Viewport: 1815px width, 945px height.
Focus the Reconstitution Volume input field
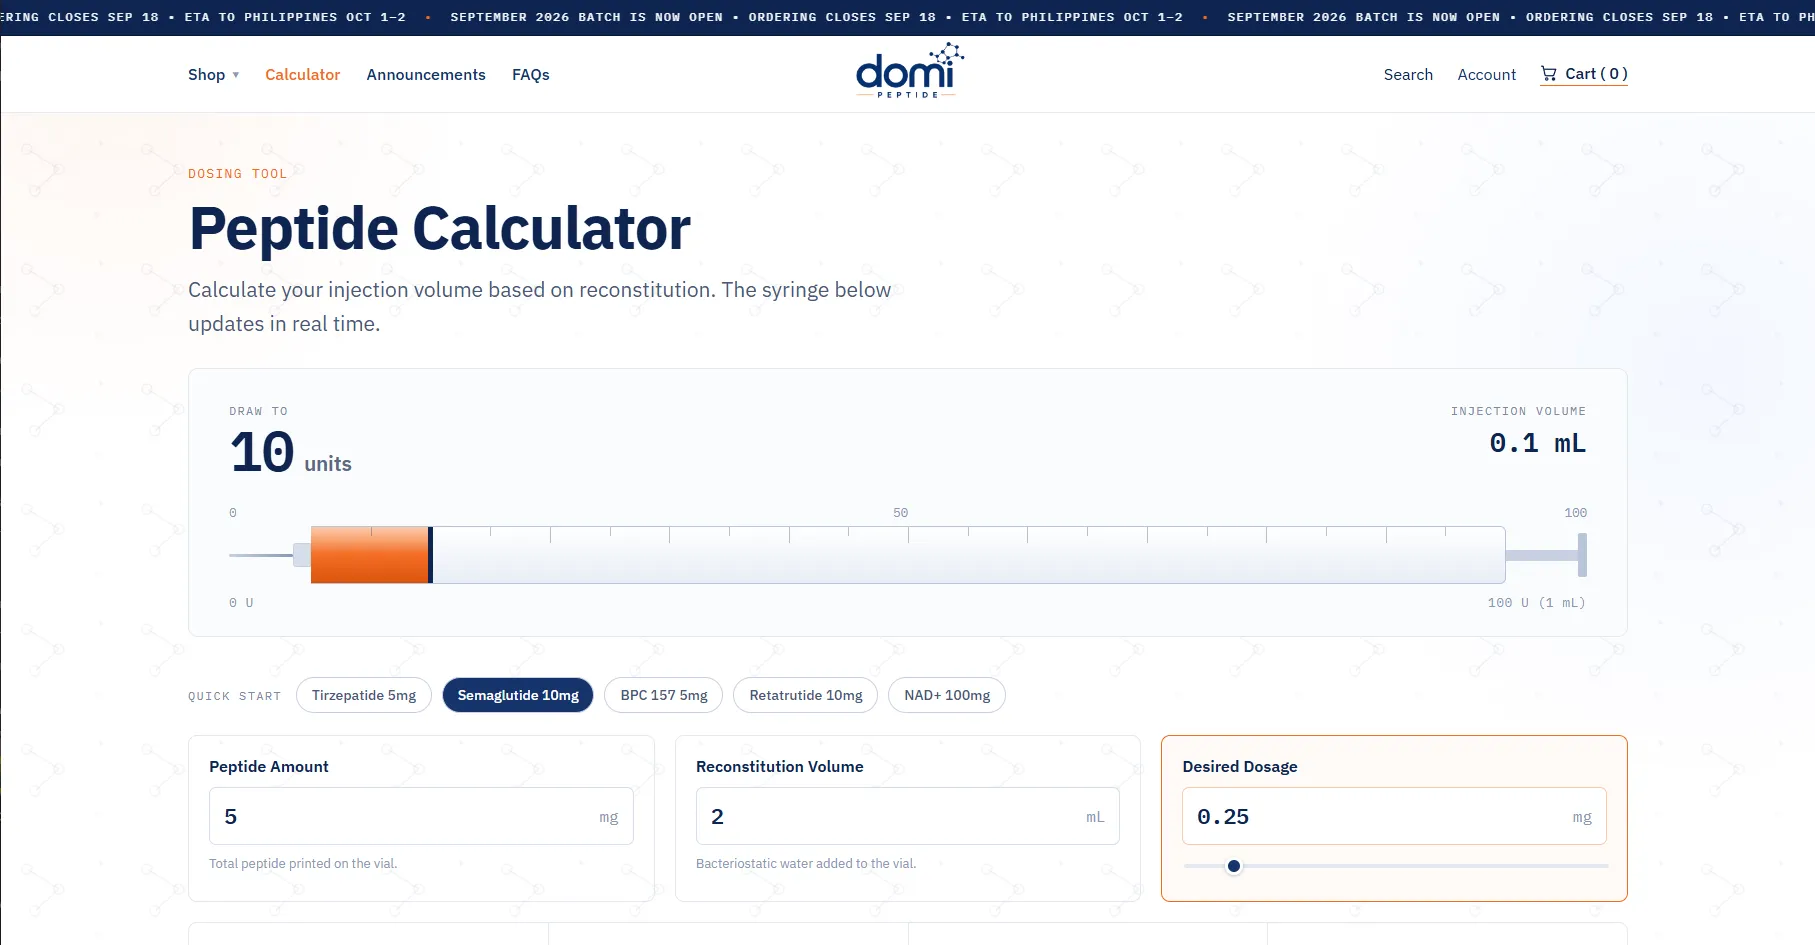(908, 816)
